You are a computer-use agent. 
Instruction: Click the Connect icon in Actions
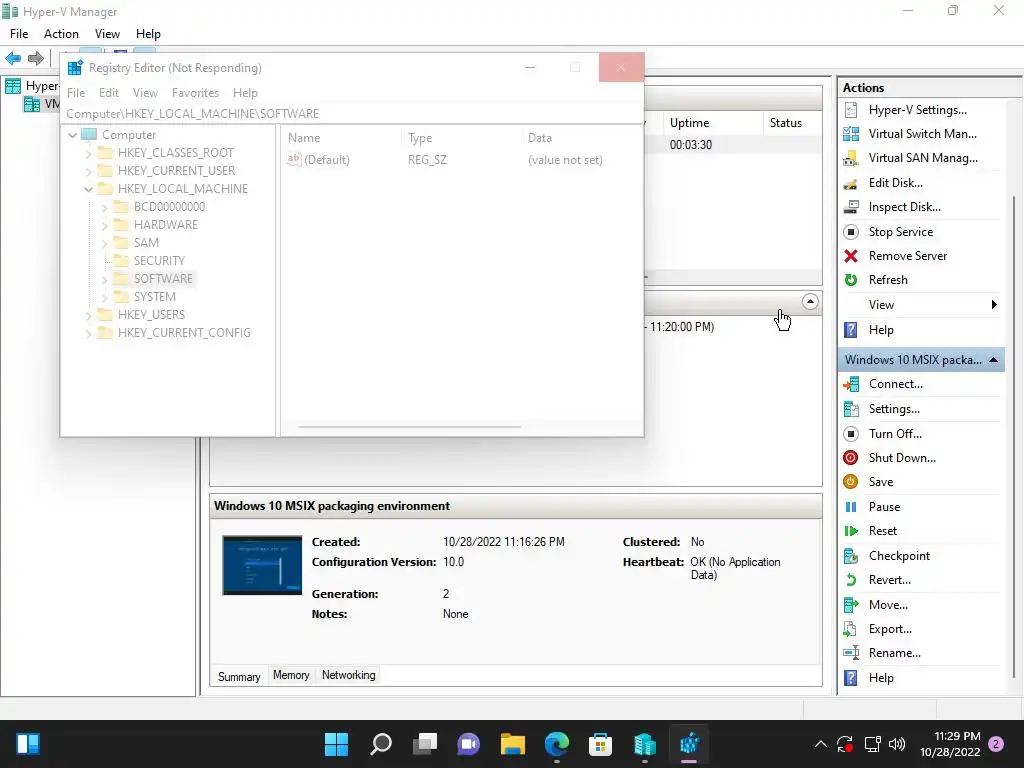[851, 384]
